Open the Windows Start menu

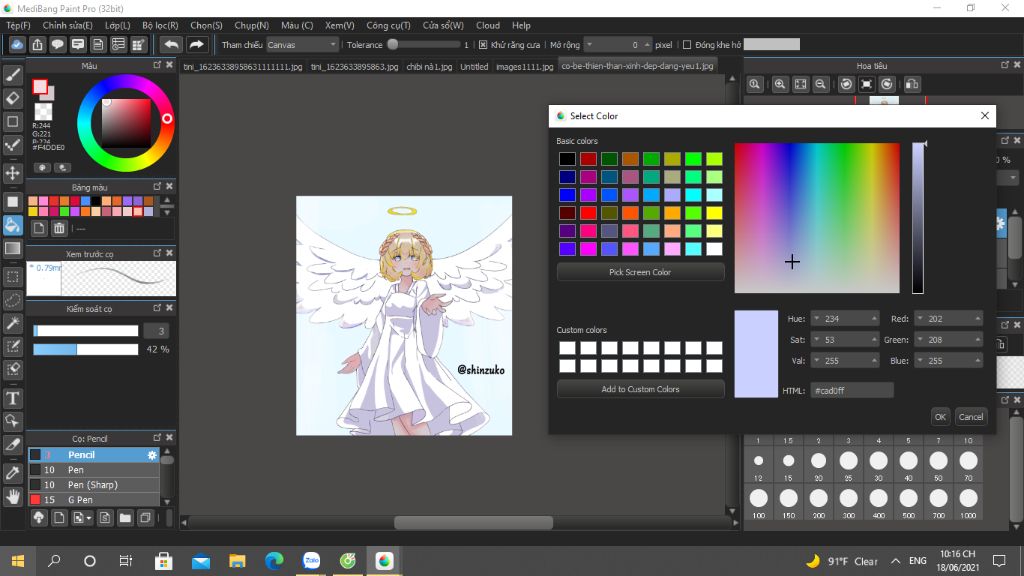[18, 561]
